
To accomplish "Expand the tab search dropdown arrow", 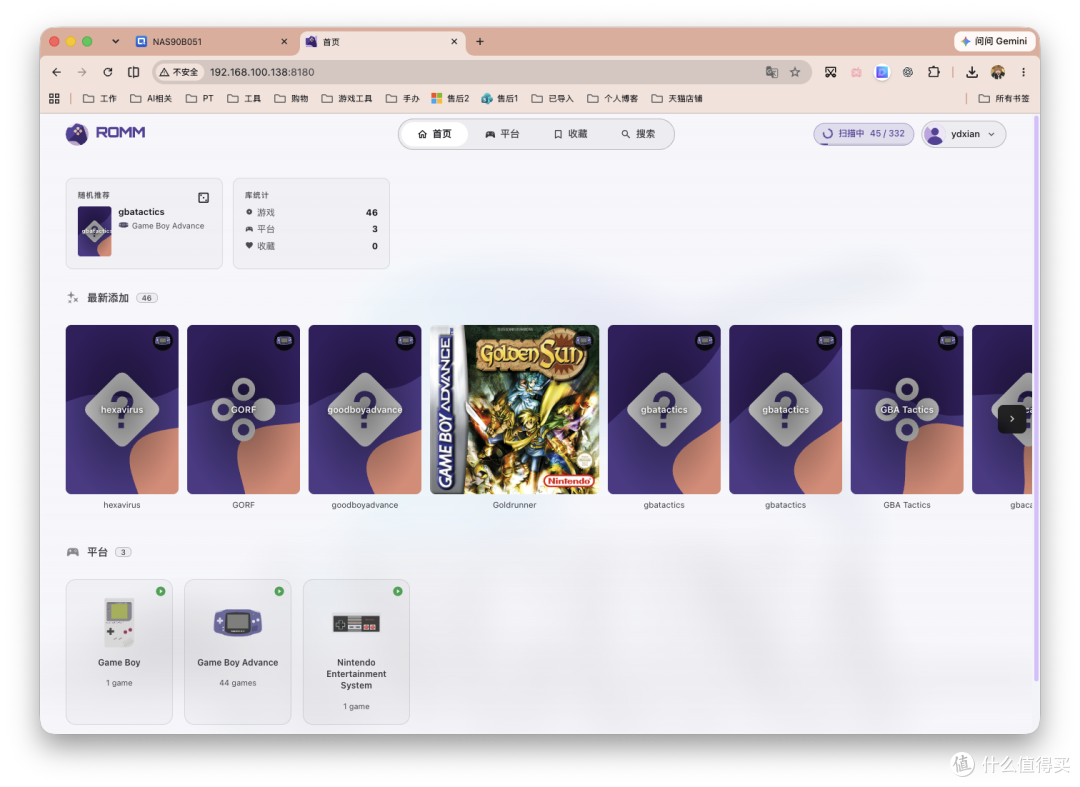I will coord(115,41).
